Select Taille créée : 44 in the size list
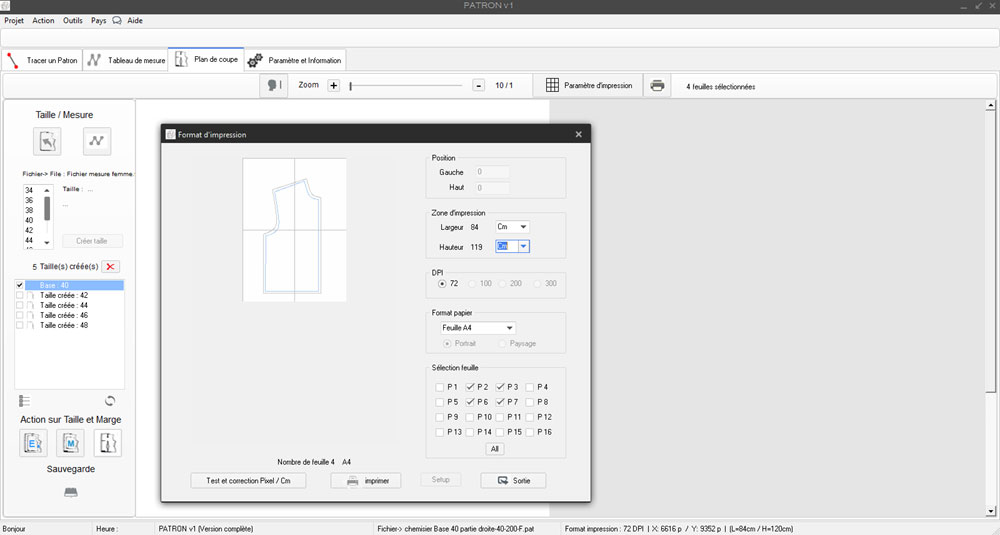Image resolution: width=1000 pixels, height=535 pixels. [x=64, y=305]
